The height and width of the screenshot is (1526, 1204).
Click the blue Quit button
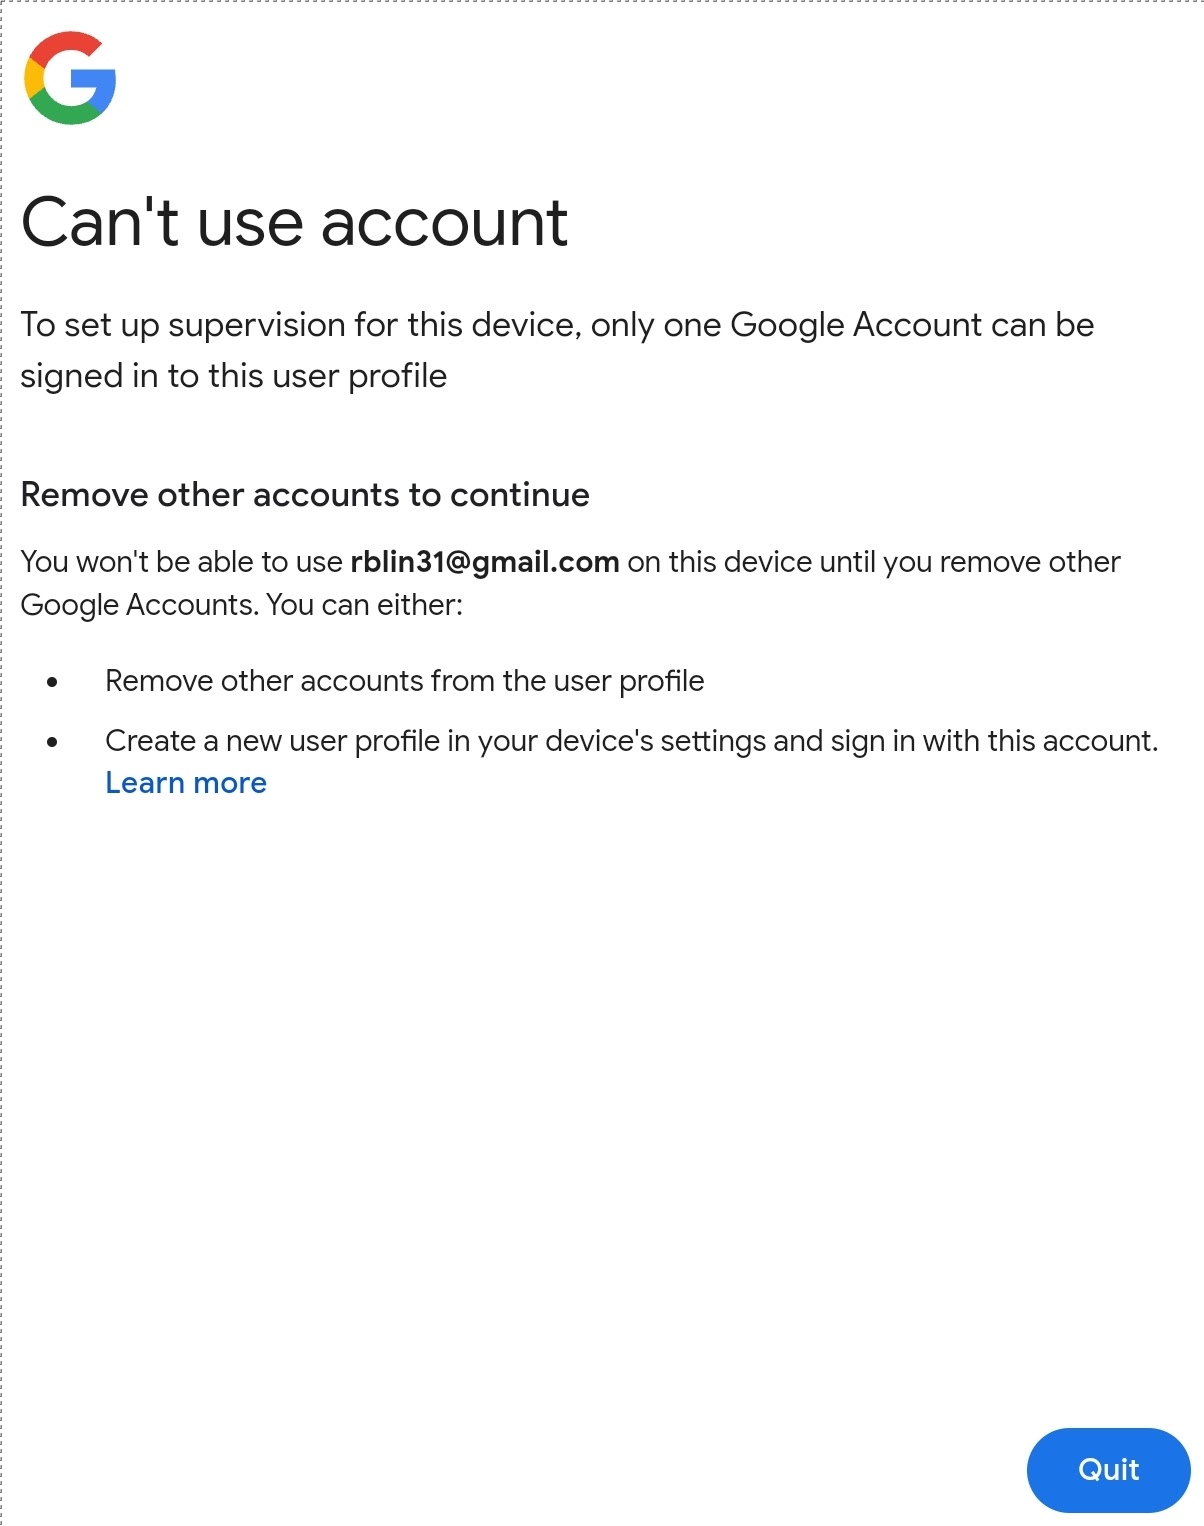[x=1108, y=1469]
